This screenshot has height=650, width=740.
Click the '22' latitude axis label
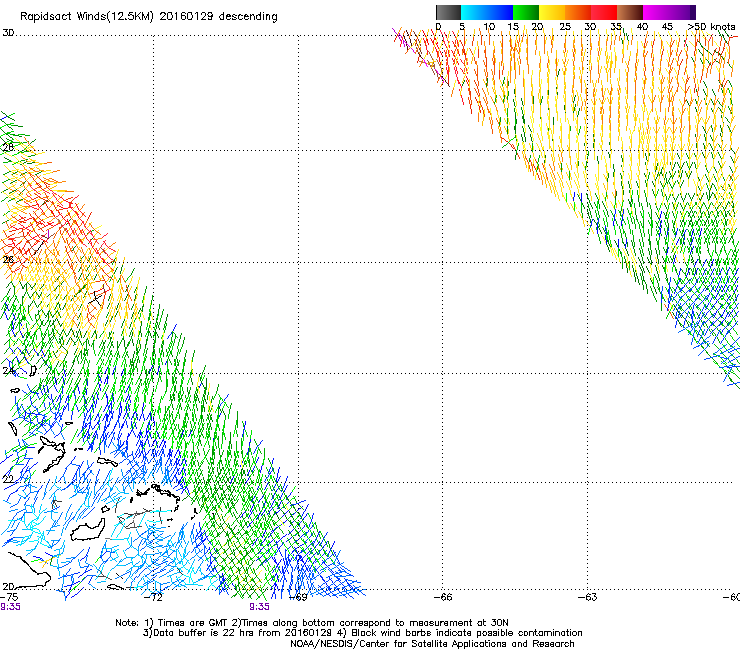[8, 479]
